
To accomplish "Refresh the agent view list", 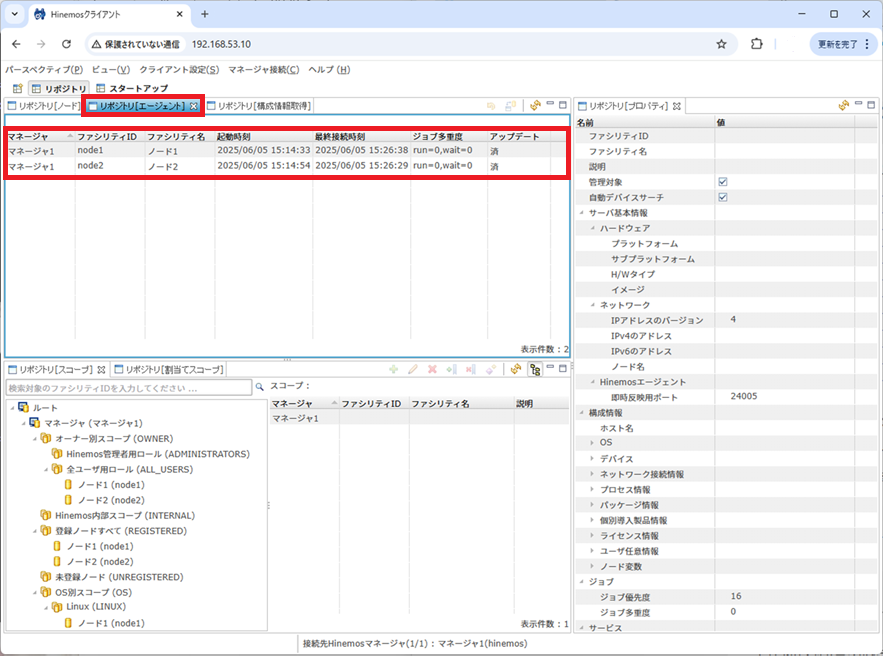I will coord(535,105).
